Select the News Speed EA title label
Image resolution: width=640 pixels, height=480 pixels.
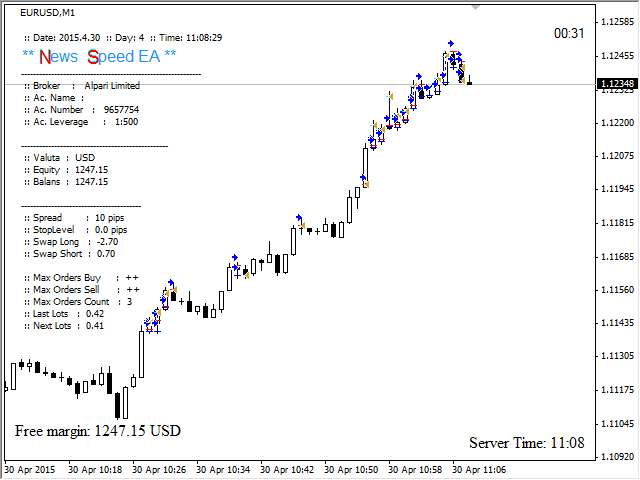[x=99, y=56]
